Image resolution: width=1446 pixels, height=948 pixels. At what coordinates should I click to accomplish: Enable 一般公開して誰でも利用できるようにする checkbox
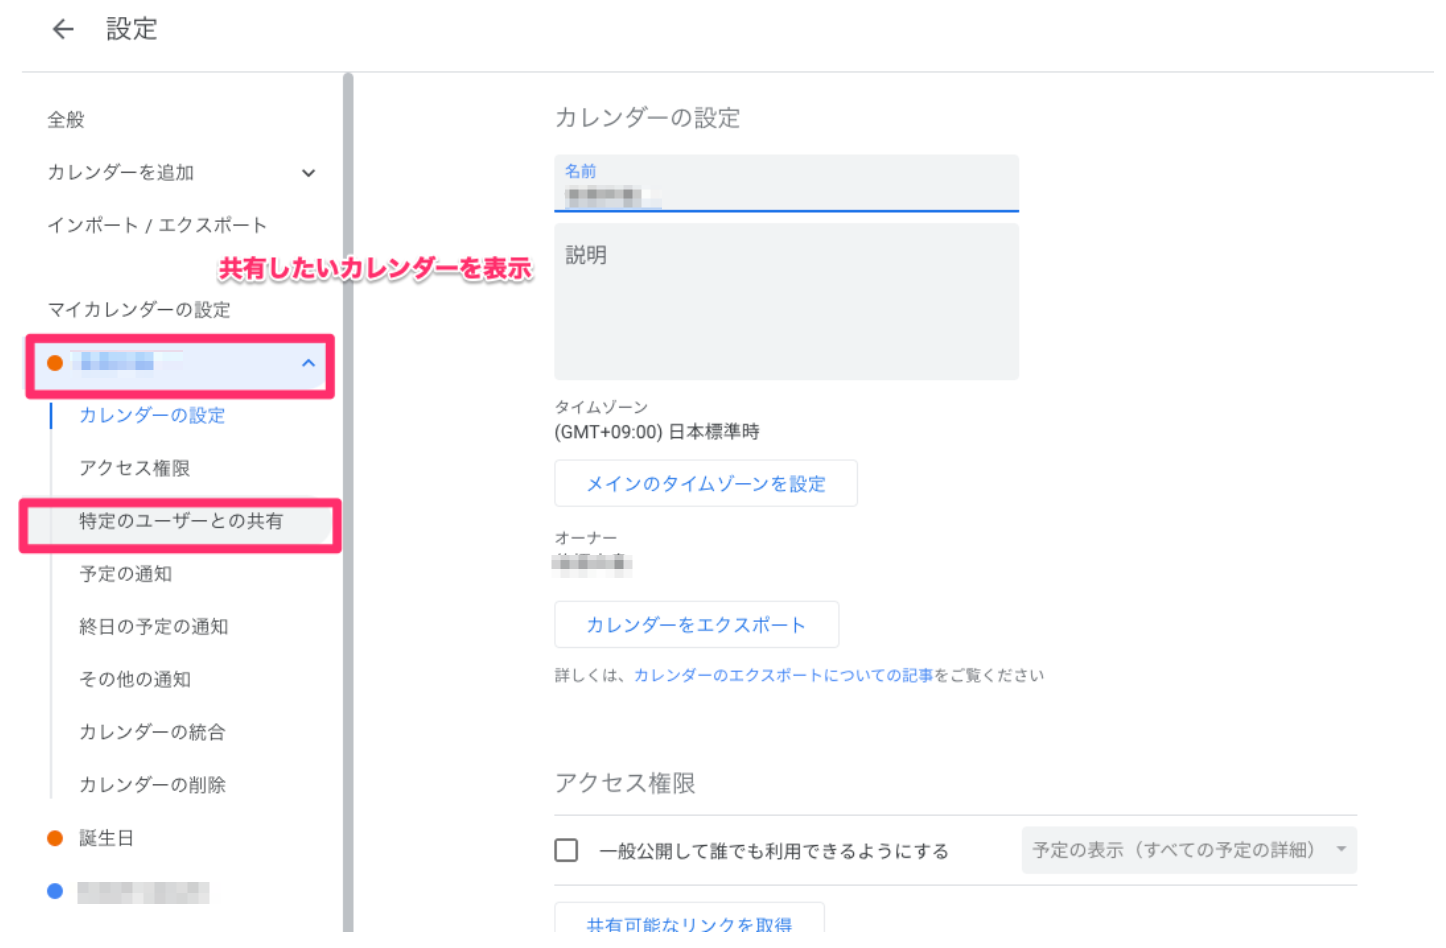coord(566,850)
